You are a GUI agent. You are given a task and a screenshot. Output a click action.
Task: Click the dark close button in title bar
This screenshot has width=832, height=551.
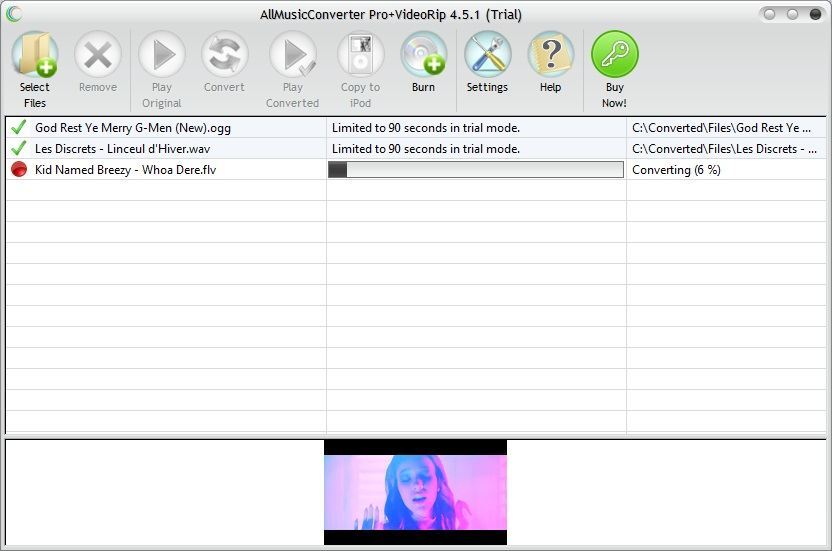click(816, 14)
